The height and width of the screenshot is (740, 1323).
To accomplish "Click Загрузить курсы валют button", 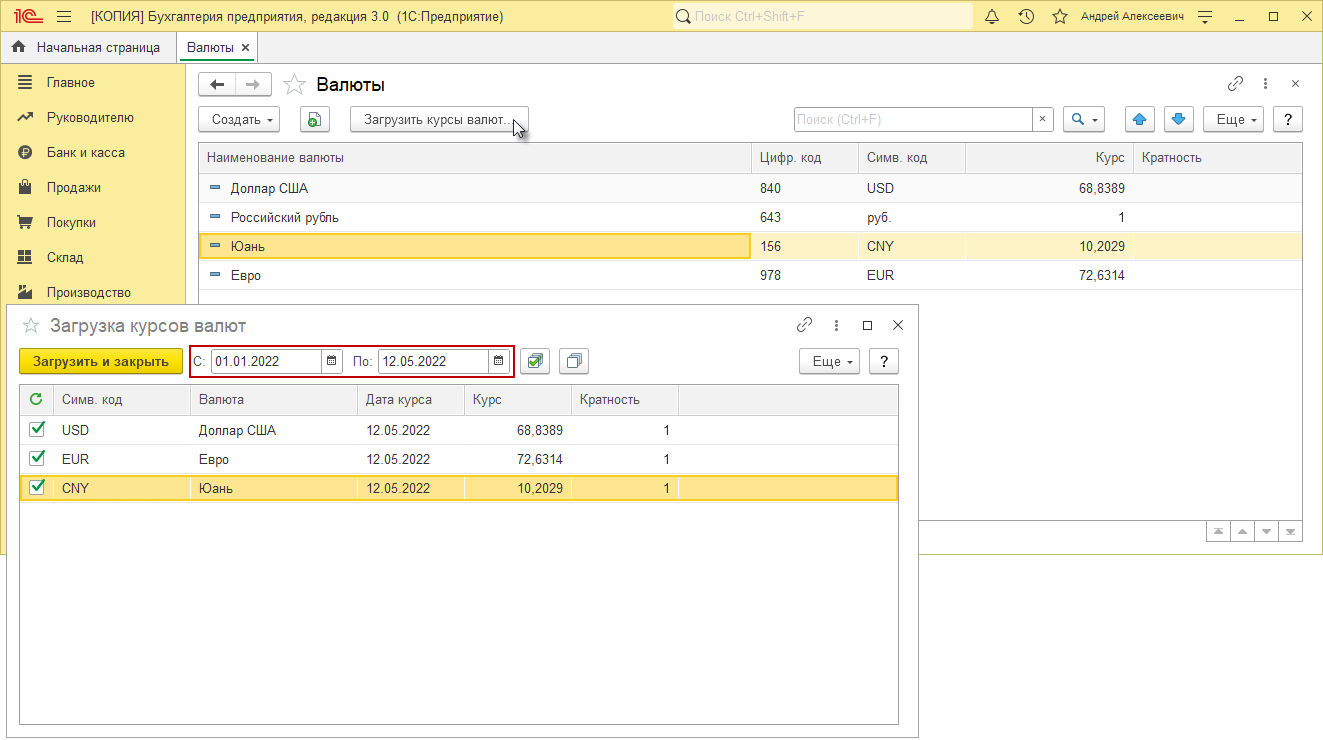I will click(x=439, y=119).
